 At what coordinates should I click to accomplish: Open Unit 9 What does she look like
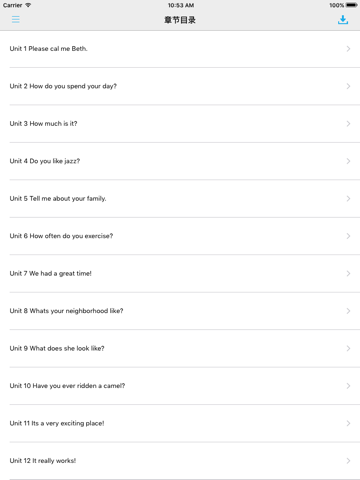pos(180,348)
